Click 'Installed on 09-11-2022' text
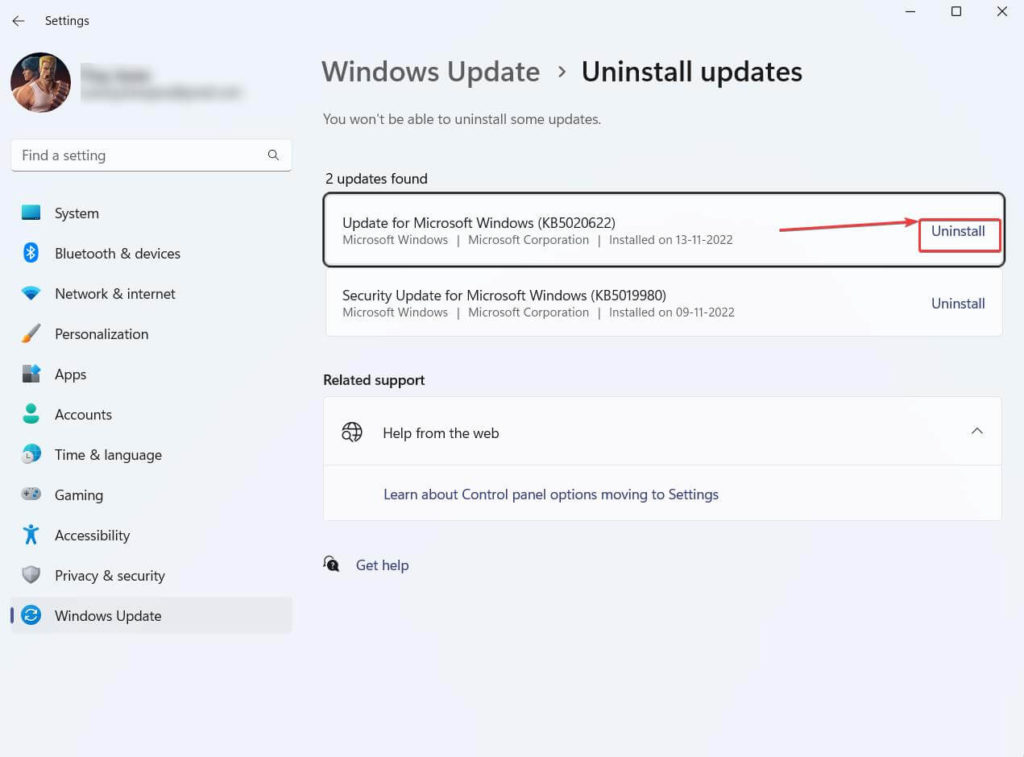The height and width of the screenshot is (757, 1024). point(671,312)
